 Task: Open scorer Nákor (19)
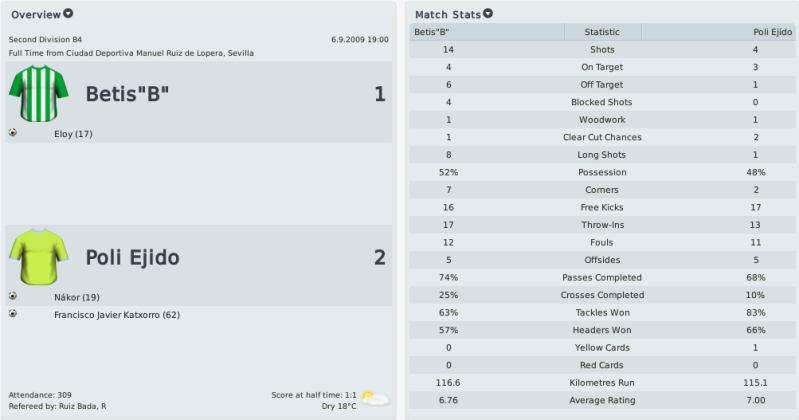[x=77, y=297]
